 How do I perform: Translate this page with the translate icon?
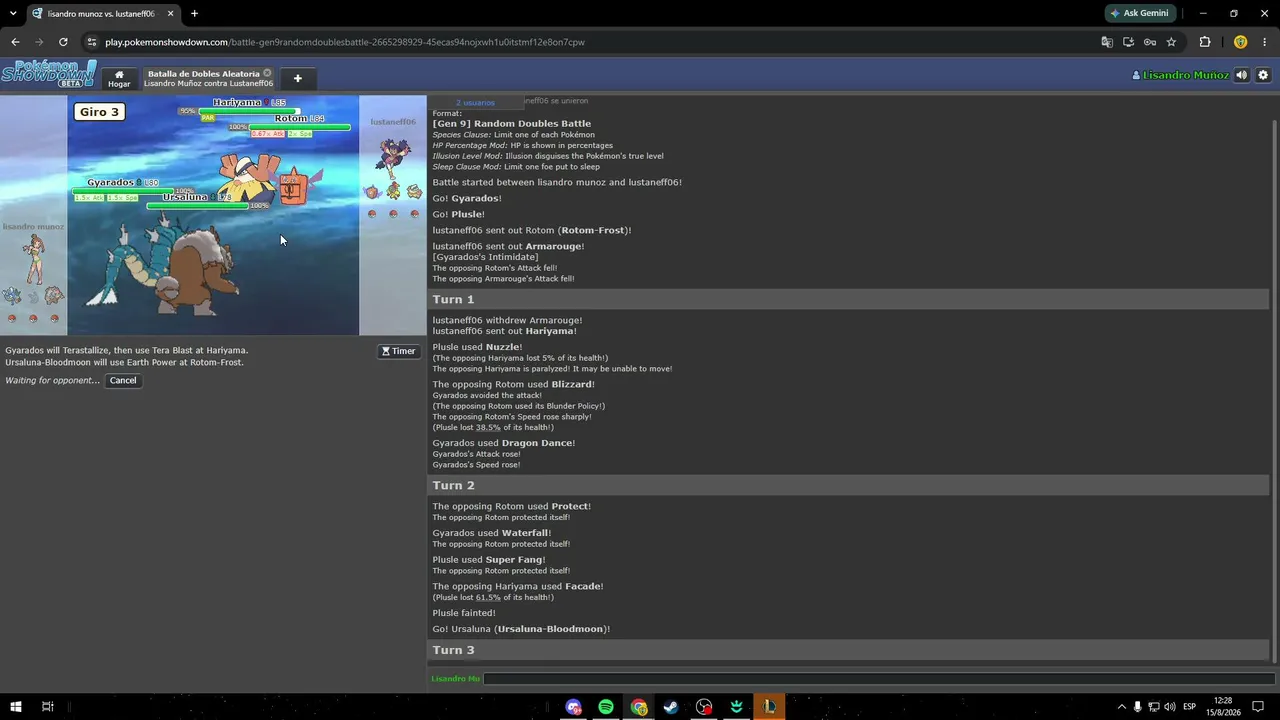[1107, 42]
